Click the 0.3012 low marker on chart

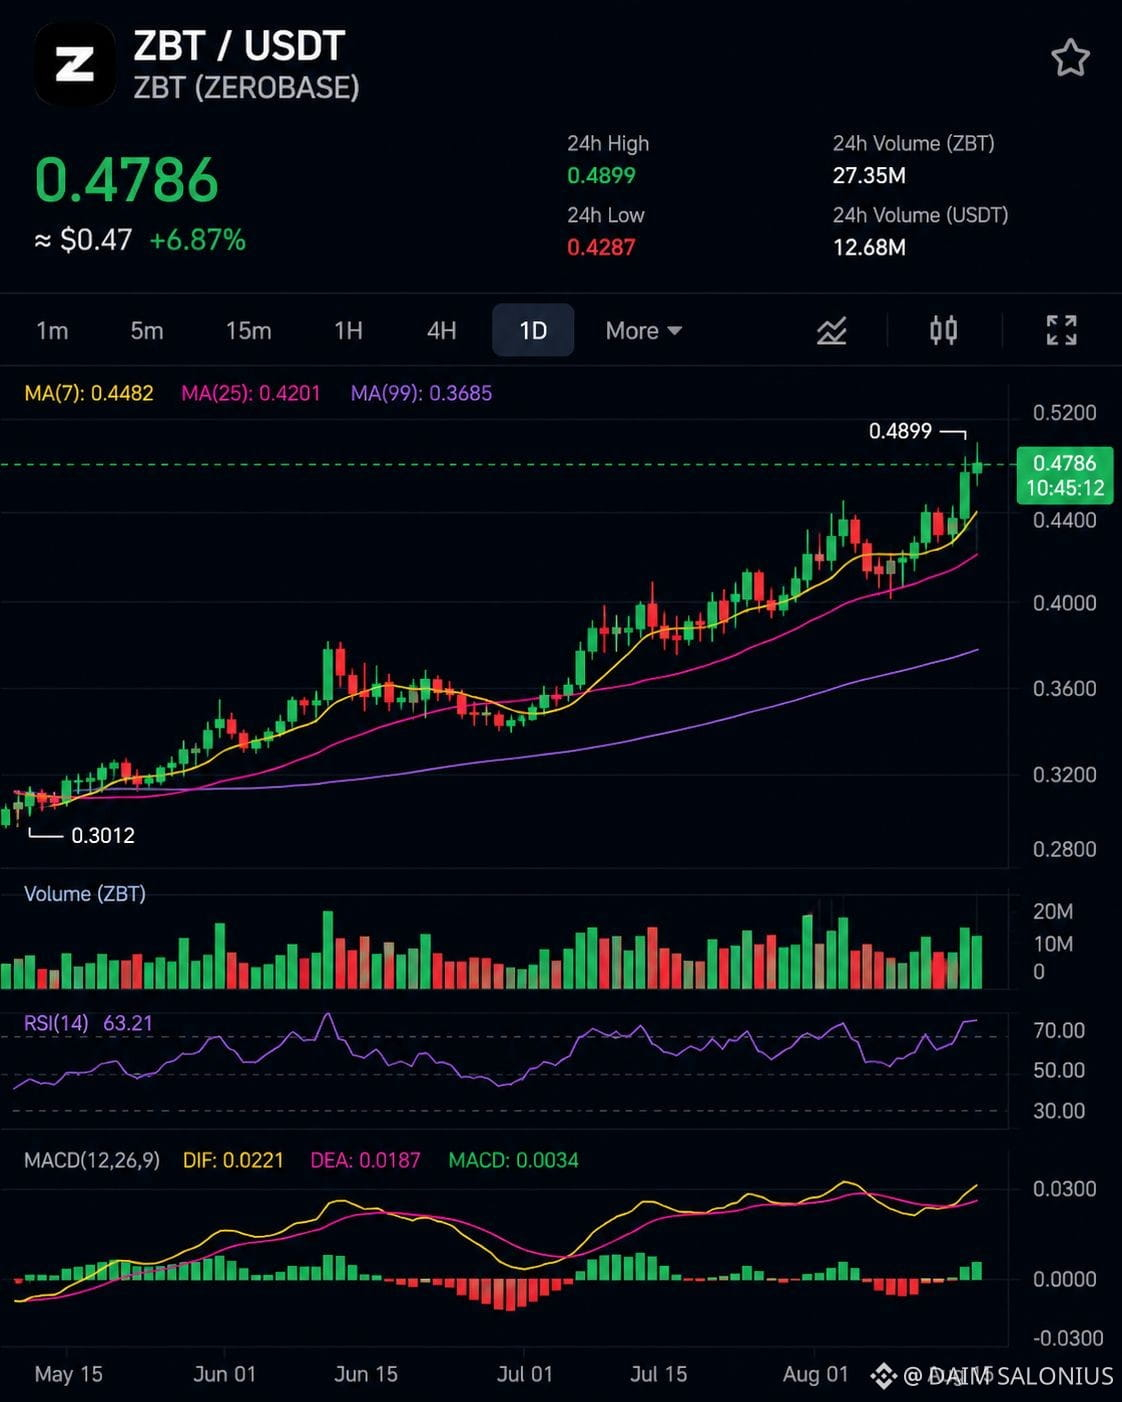pyautogui.click(x=103, y=835)
